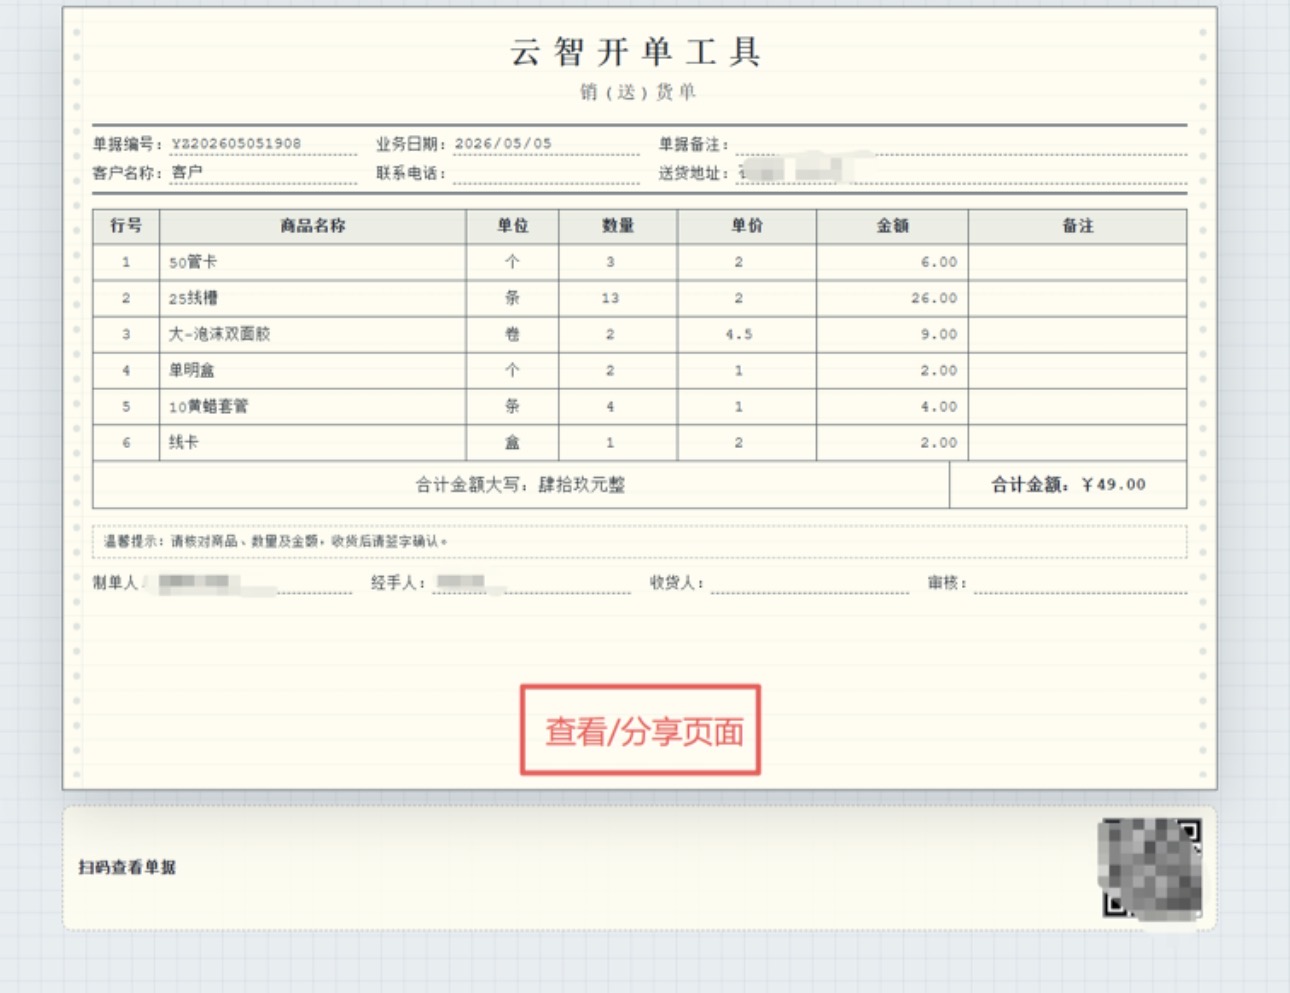Click the unit 盒 cell

tap(512, 442)
